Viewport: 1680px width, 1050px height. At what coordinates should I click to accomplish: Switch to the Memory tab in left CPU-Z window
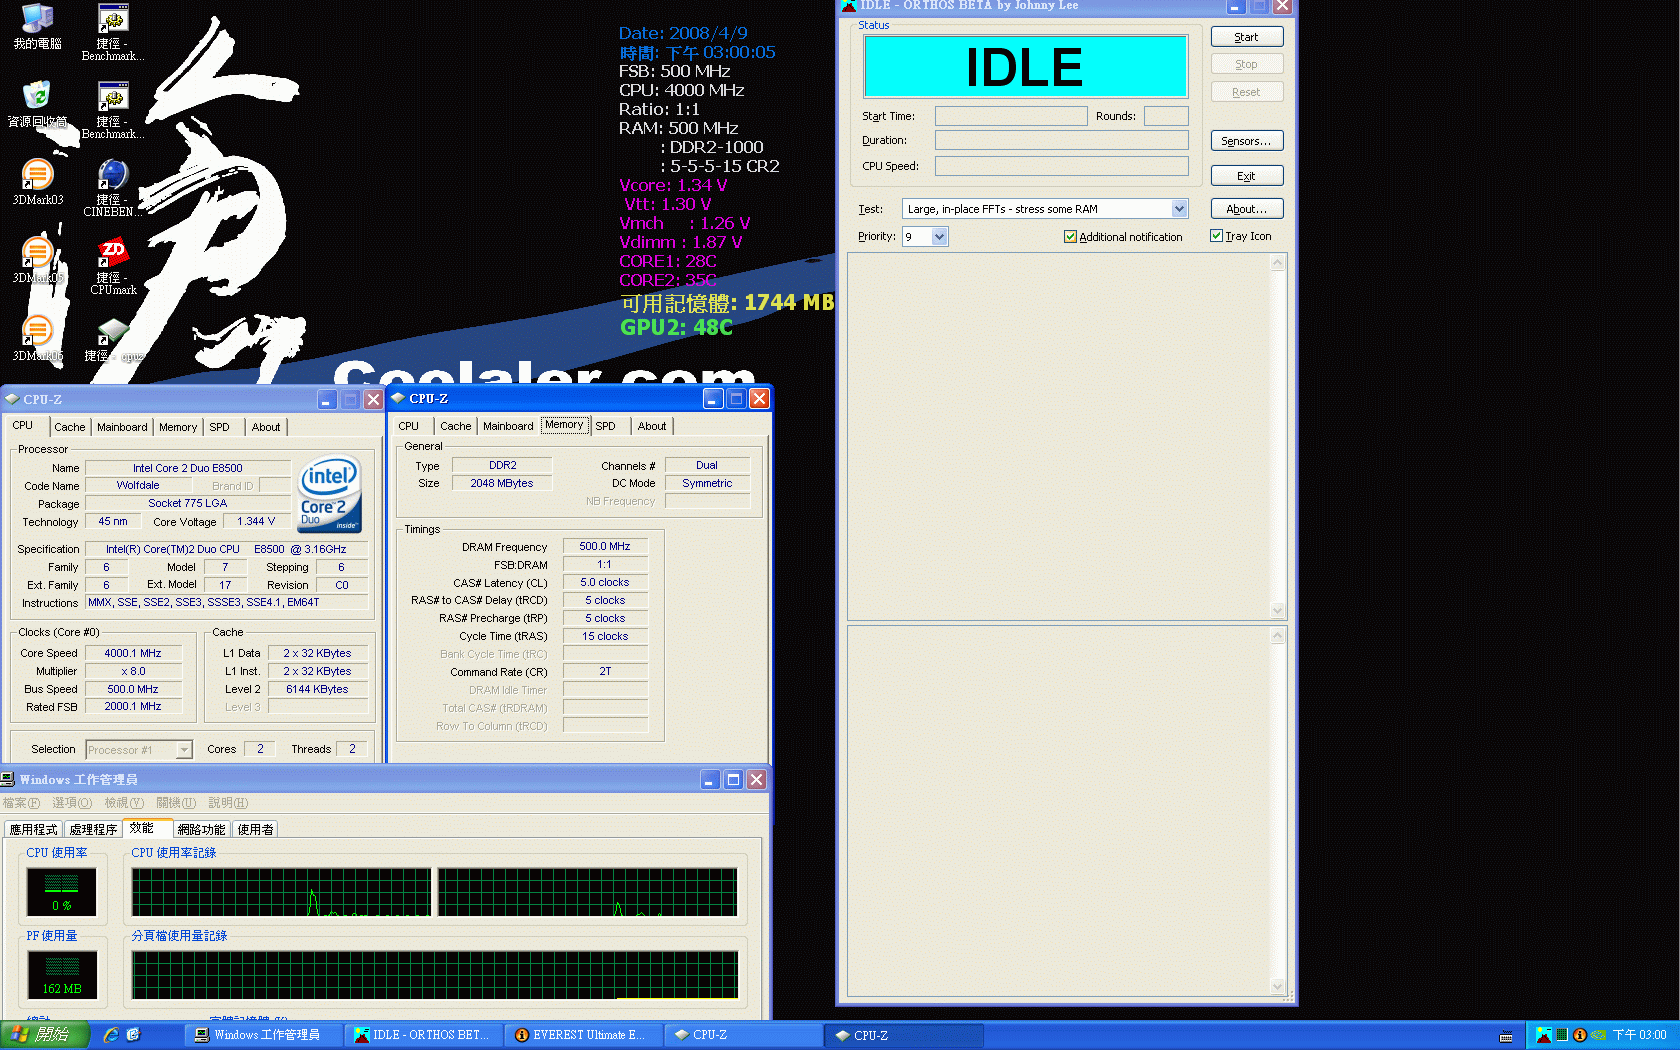click(x=178, y=427)
